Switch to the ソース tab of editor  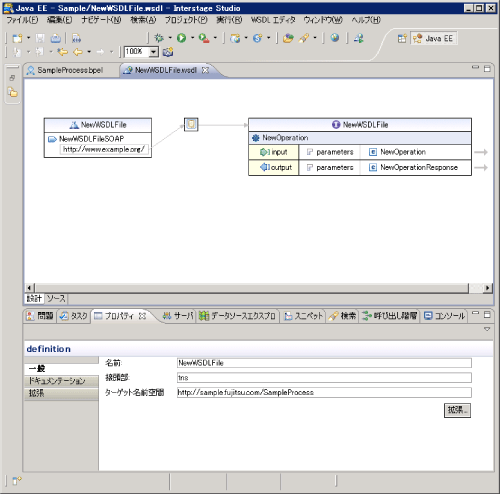point(56,298)
